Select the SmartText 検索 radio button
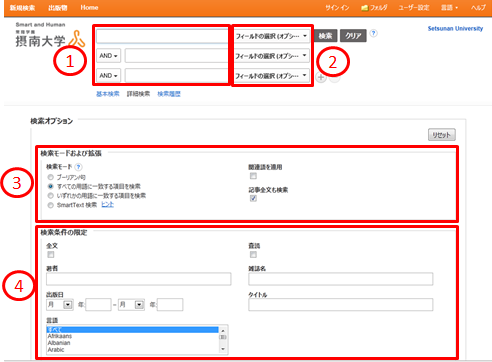 click(50, 205)
